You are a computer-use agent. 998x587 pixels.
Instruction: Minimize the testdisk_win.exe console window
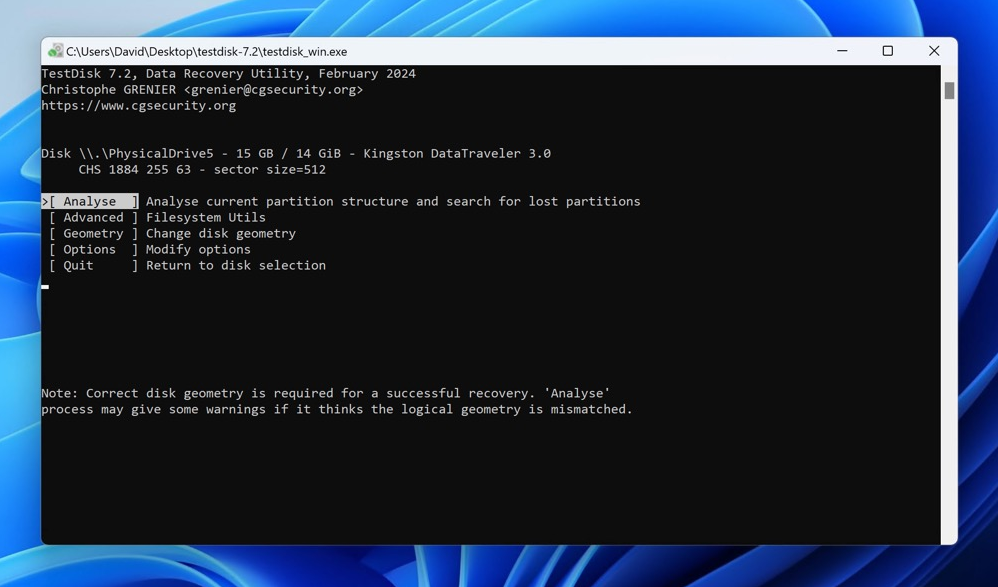pyautogui.click(x=842, y=51)
